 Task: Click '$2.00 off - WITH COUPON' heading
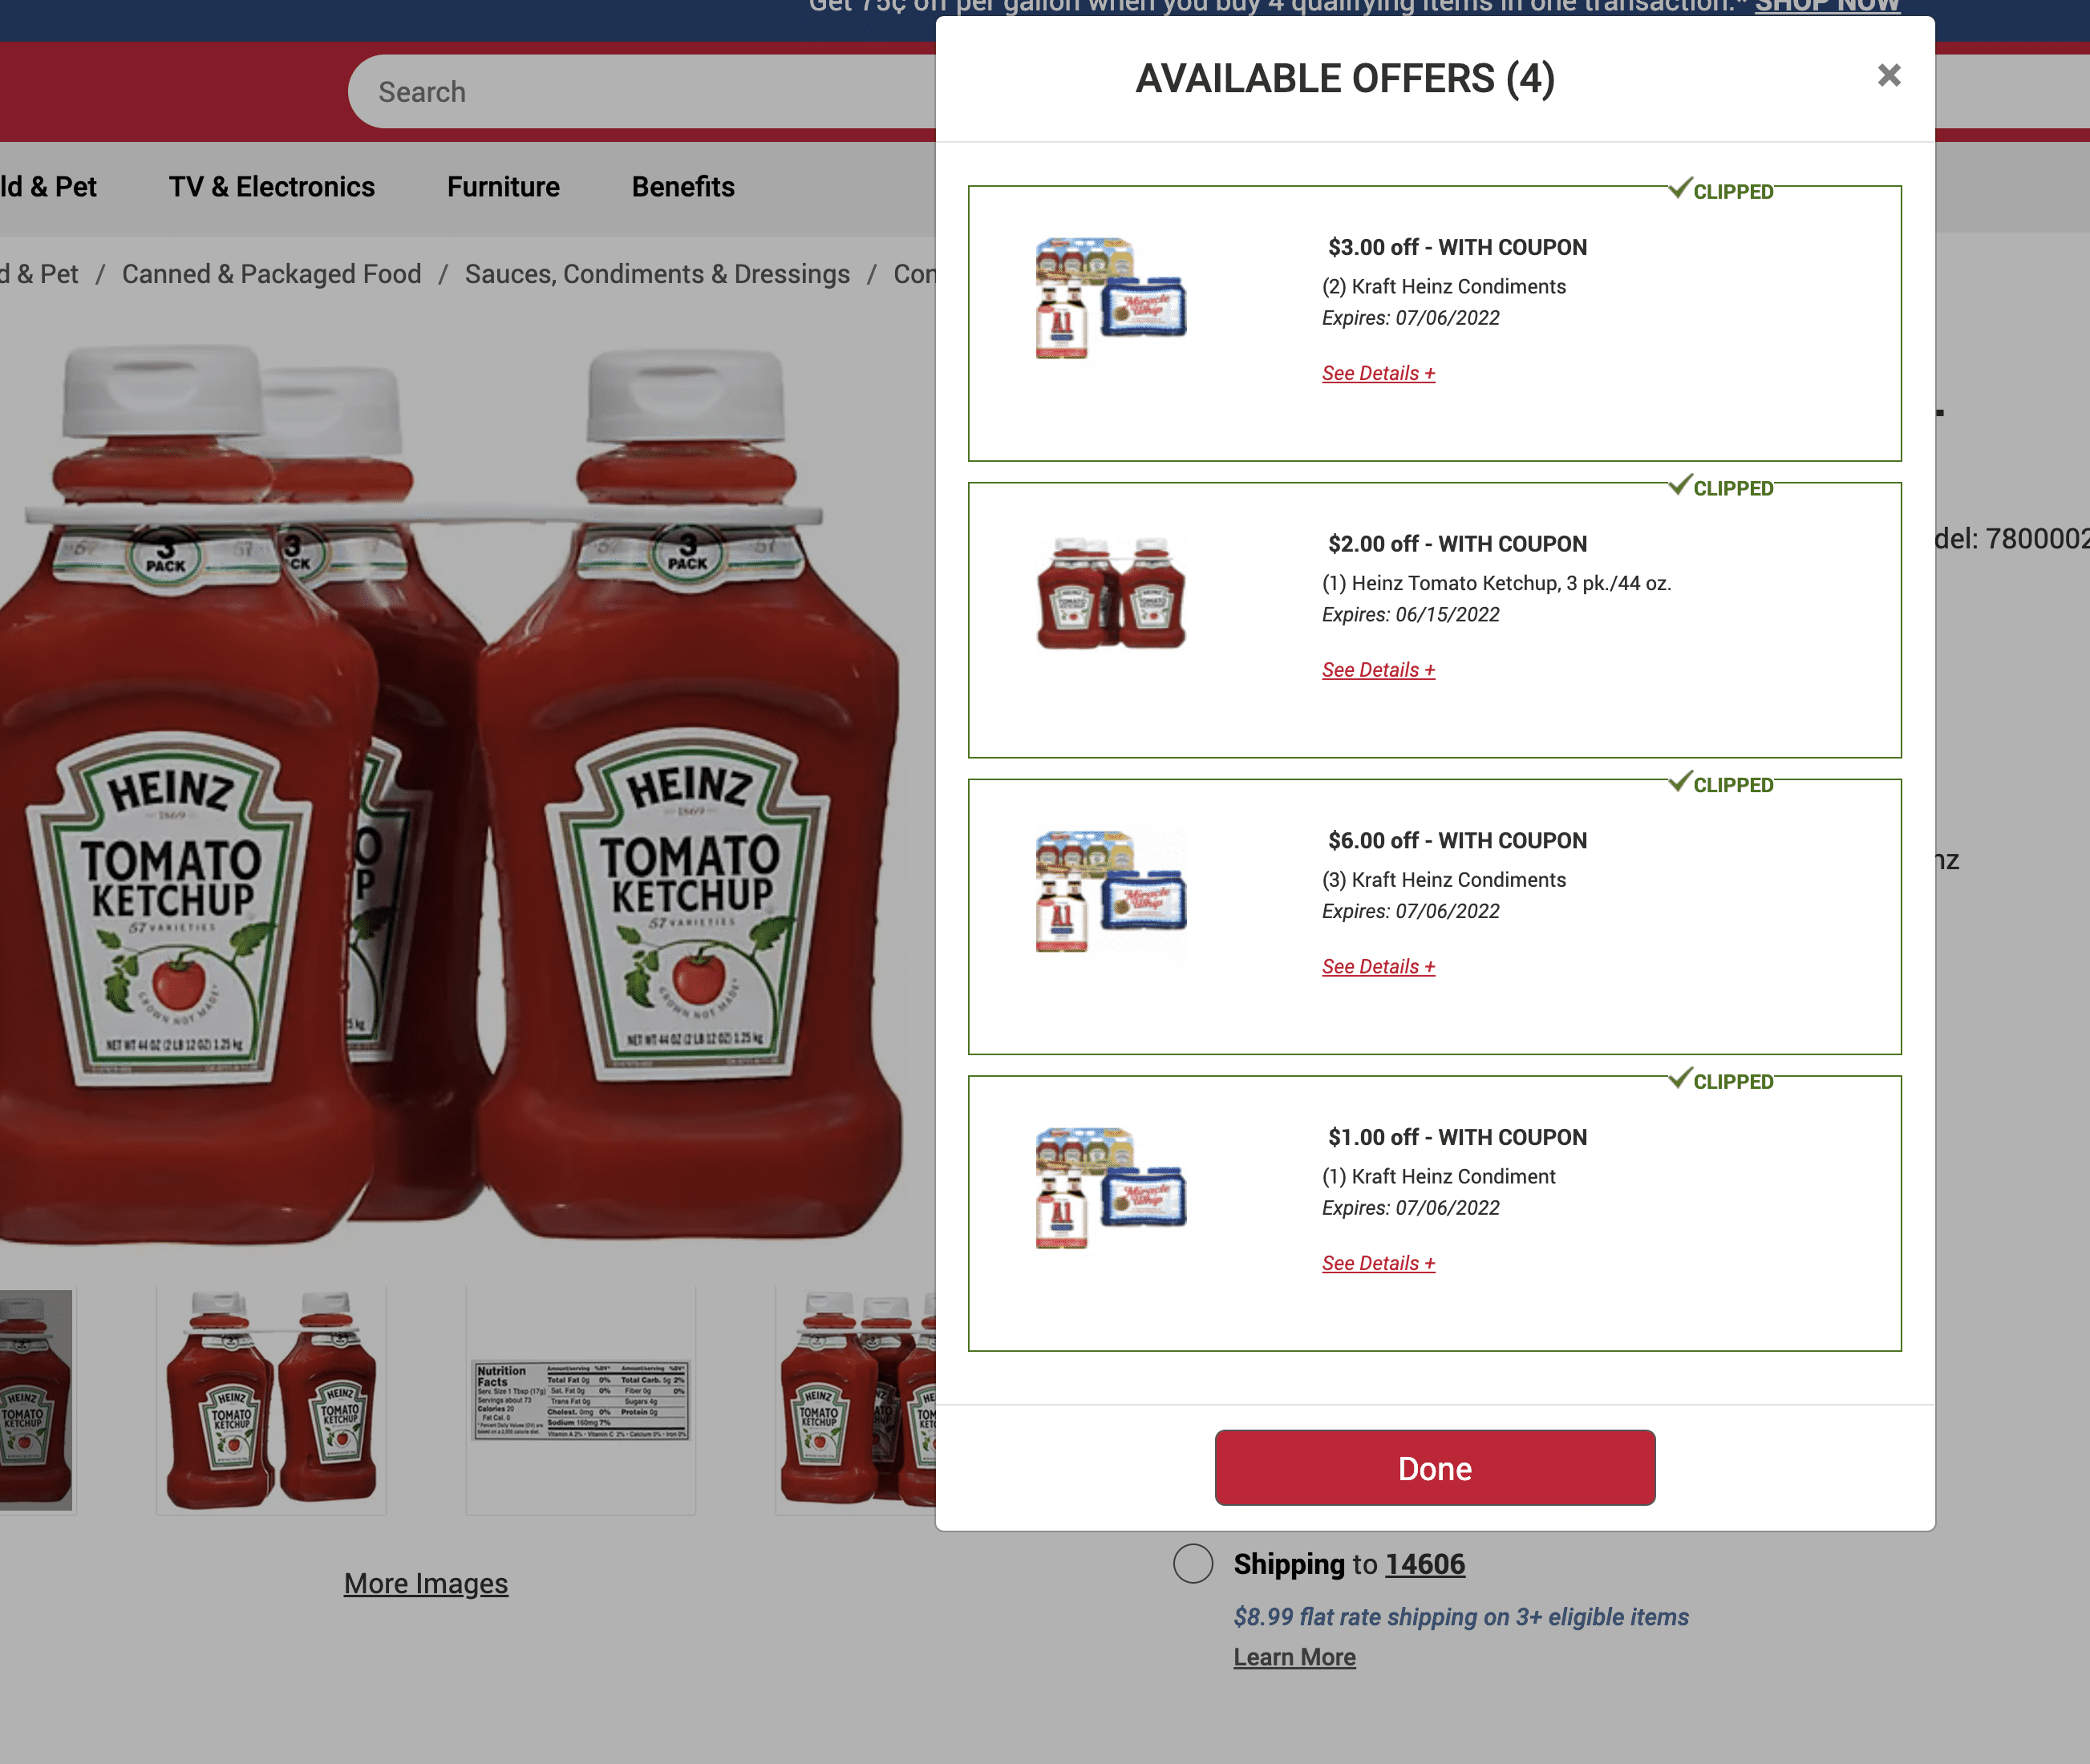tap(1457, 544)
